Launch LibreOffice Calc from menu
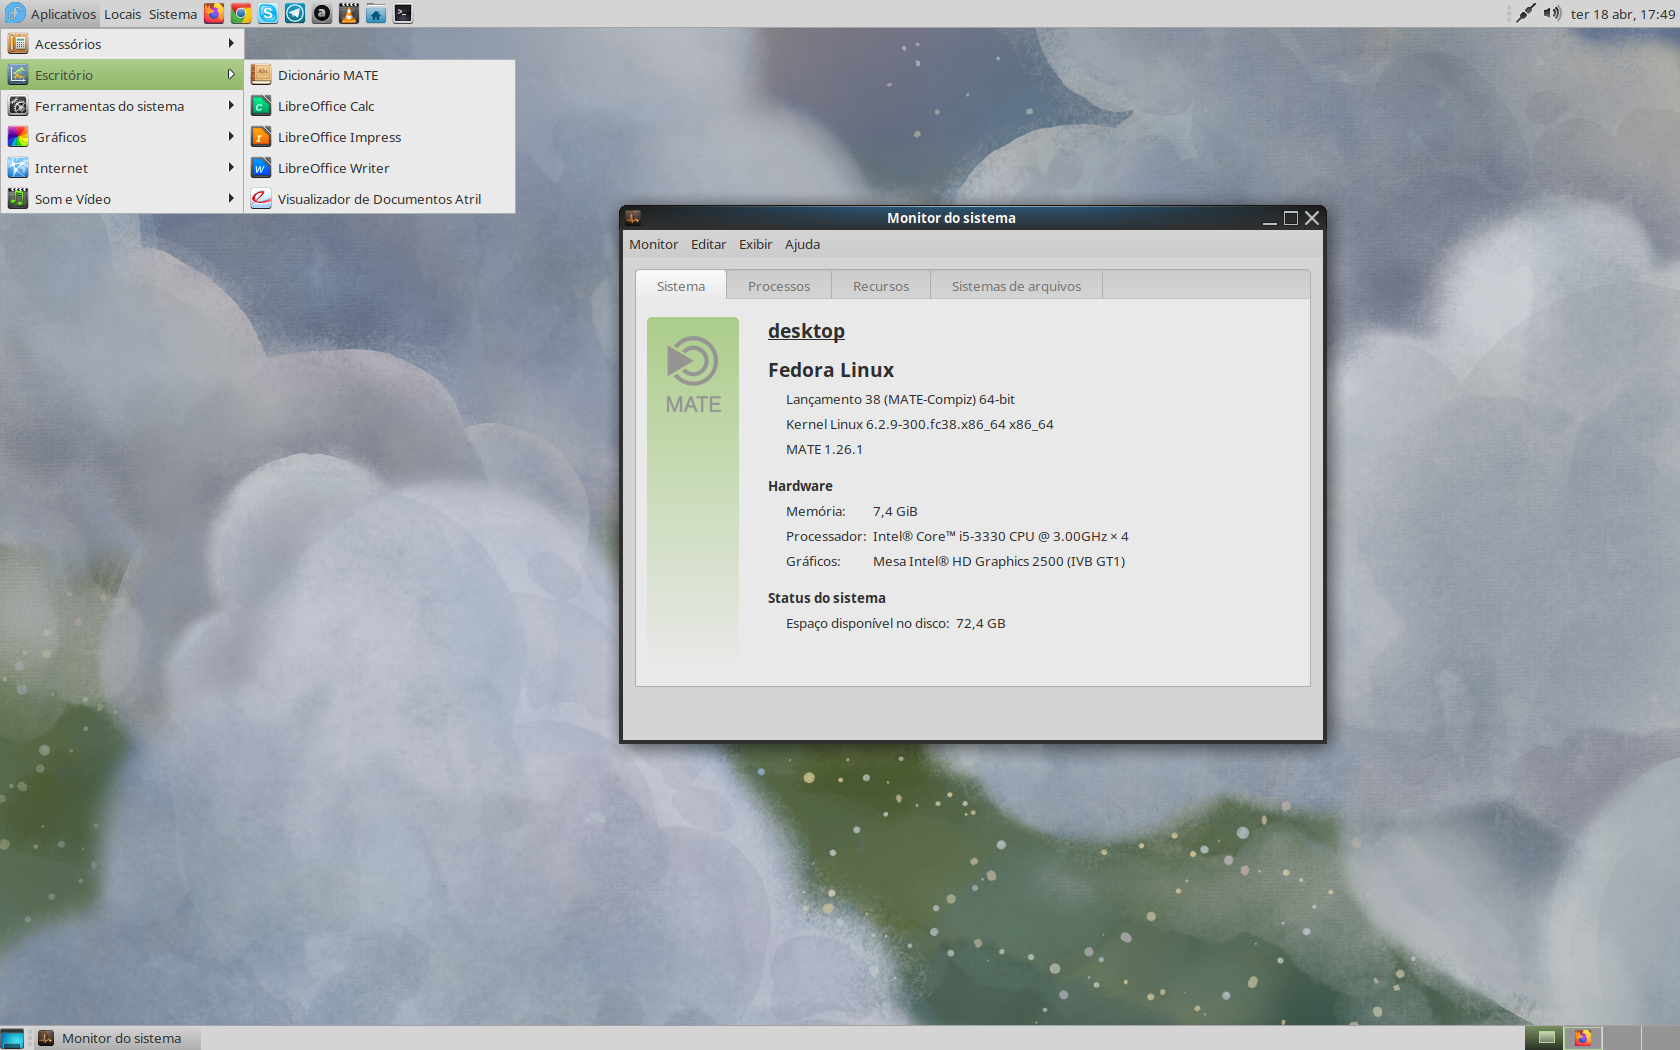The height and width of the screenshot is (1050, 1680). 380,106
